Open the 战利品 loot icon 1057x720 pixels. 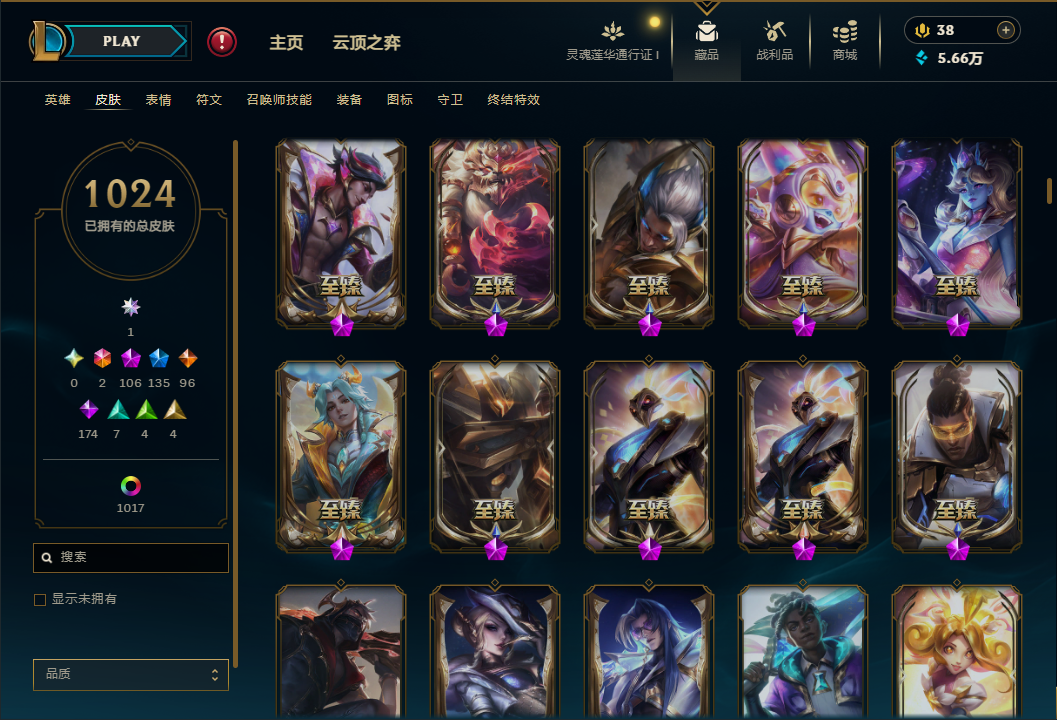pos(775,31)
